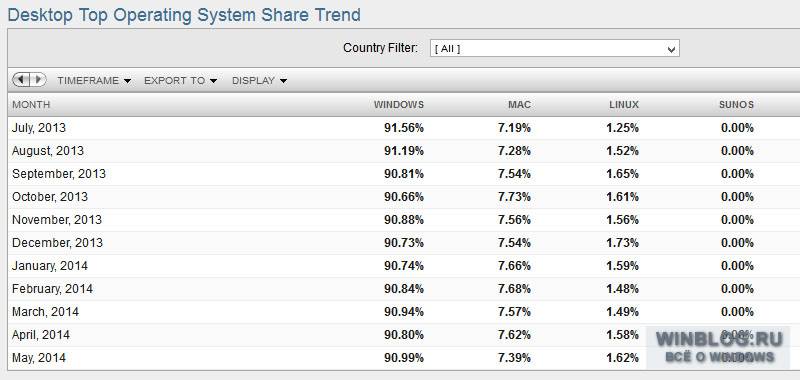This screenshot has width=800, height=380.
Task: Sort by the SUNOS column header
Action: point(736,105)
